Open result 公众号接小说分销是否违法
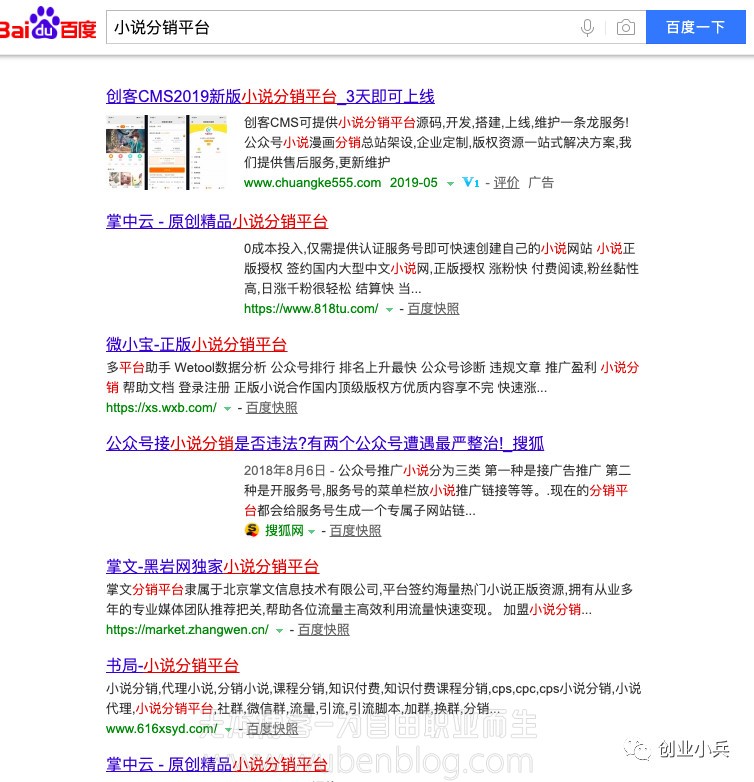The width and height of the screenshot is (754, 782). coord(325,443)
